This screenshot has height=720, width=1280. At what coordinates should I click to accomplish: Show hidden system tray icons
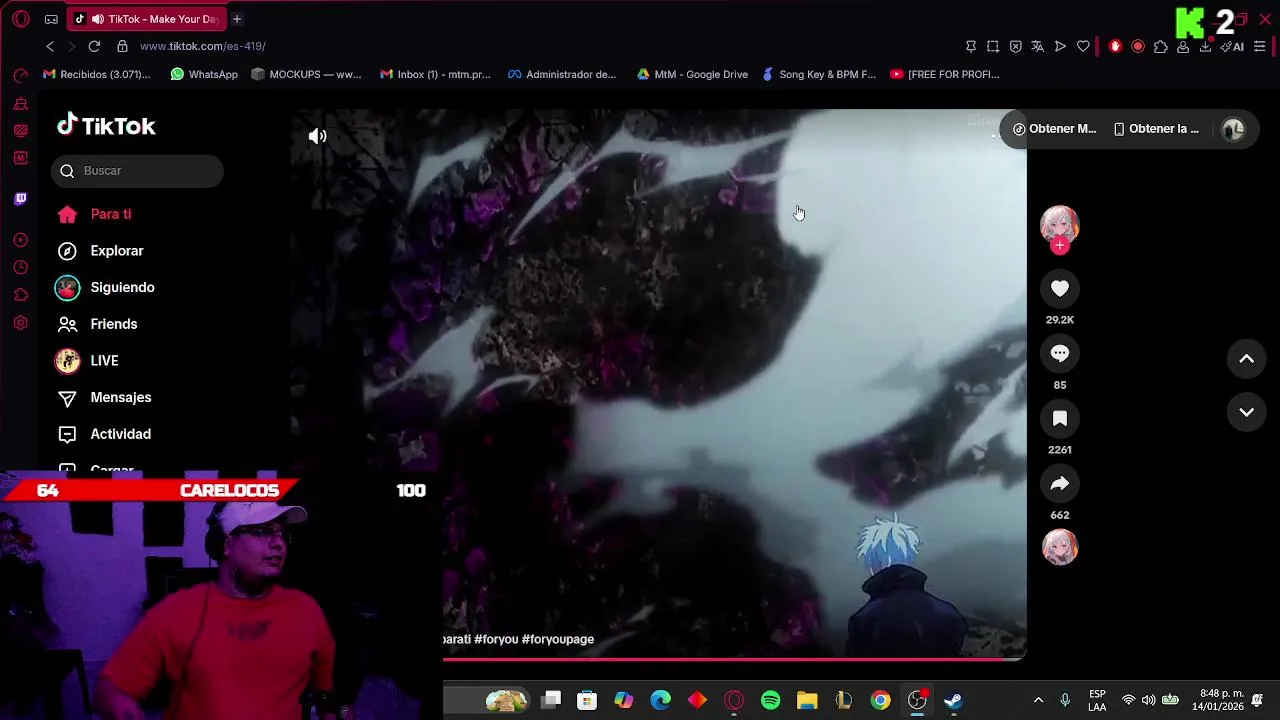1038,700
